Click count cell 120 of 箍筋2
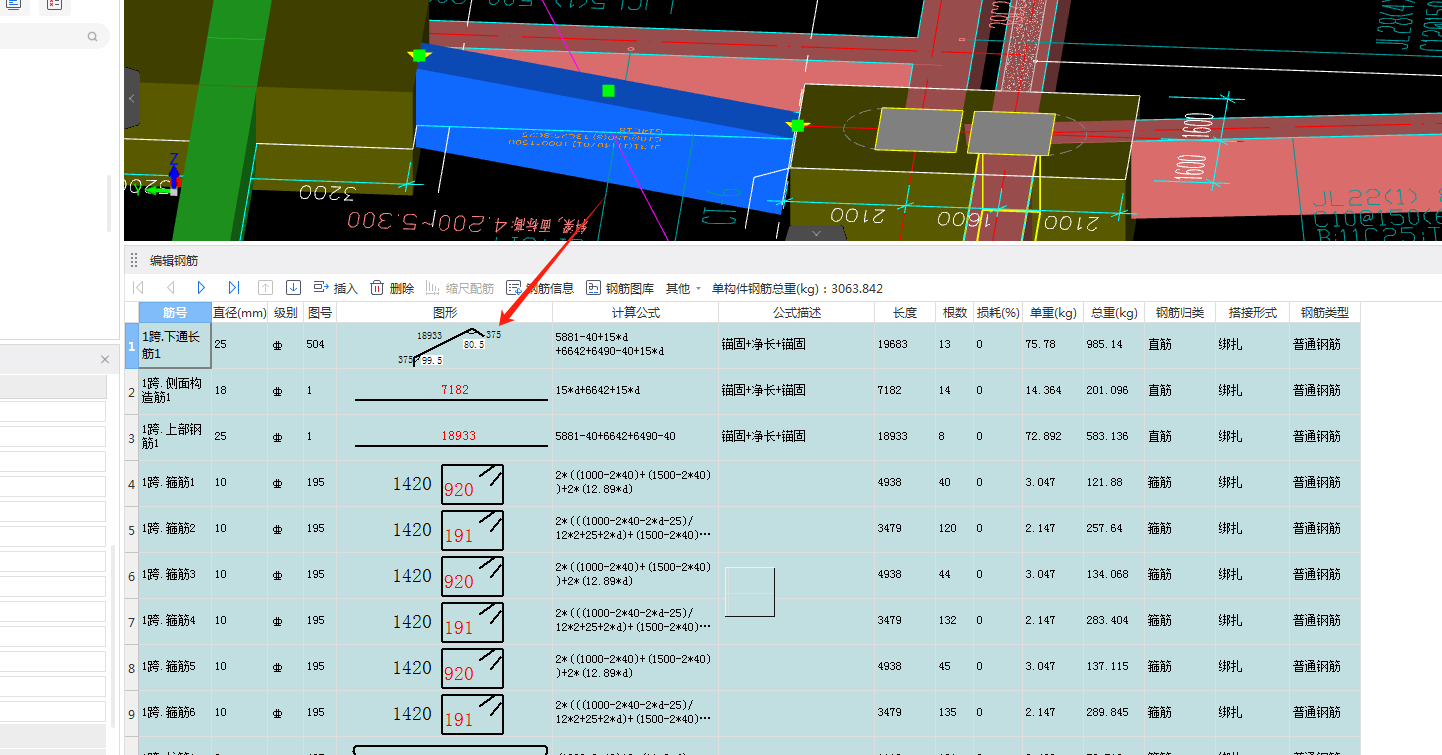The height and width of the screenshot is (755, 1442). pos(955,530)
